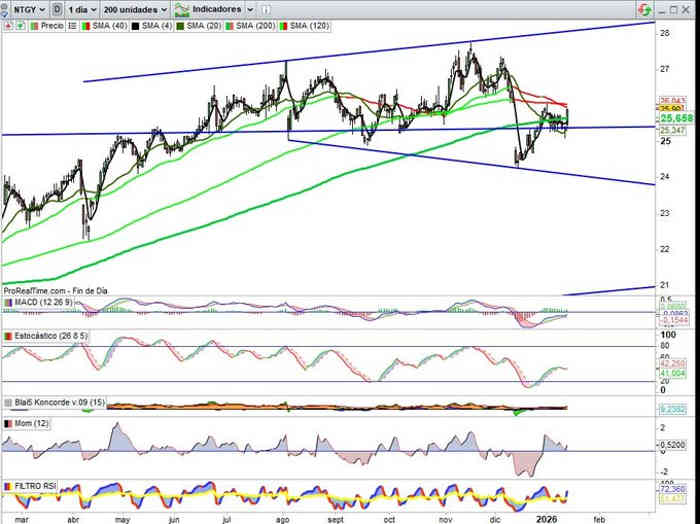Open the 1 día timeframe dropdown

[x=84, y=11]
